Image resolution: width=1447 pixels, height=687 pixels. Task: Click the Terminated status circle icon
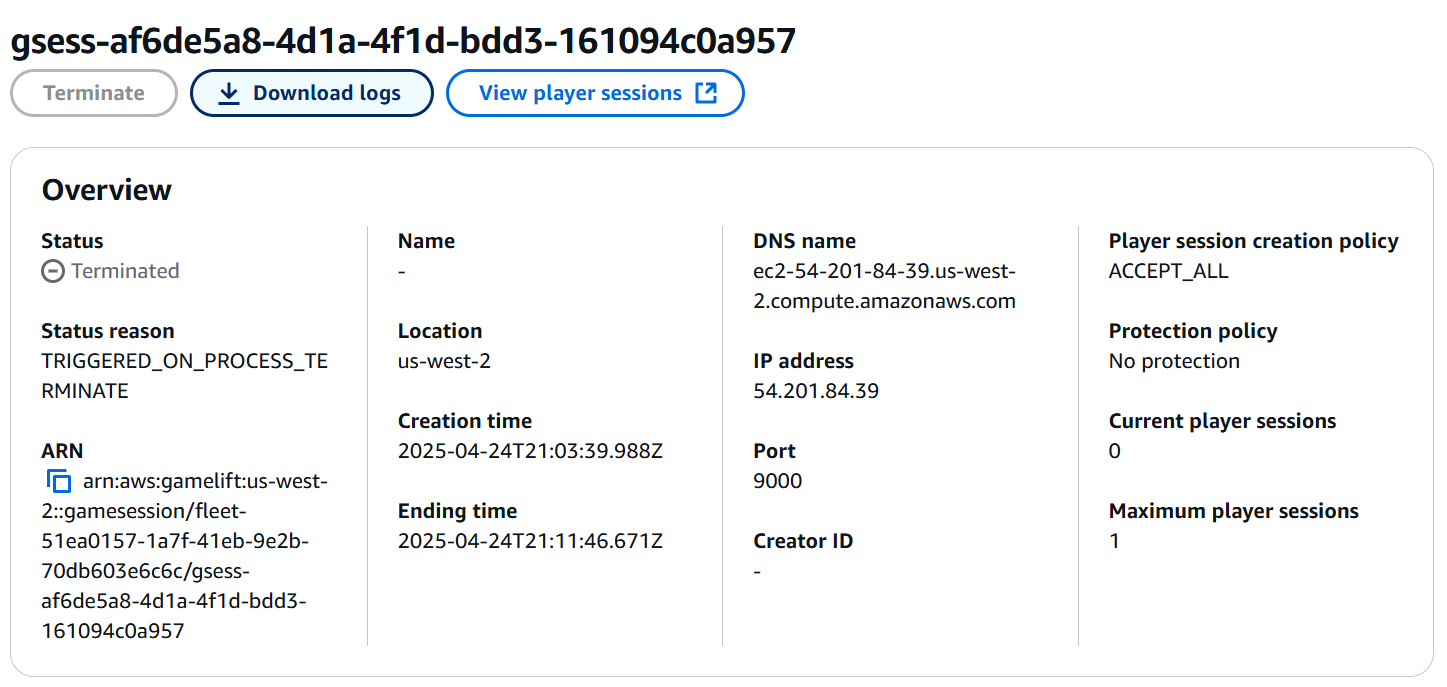51,270
